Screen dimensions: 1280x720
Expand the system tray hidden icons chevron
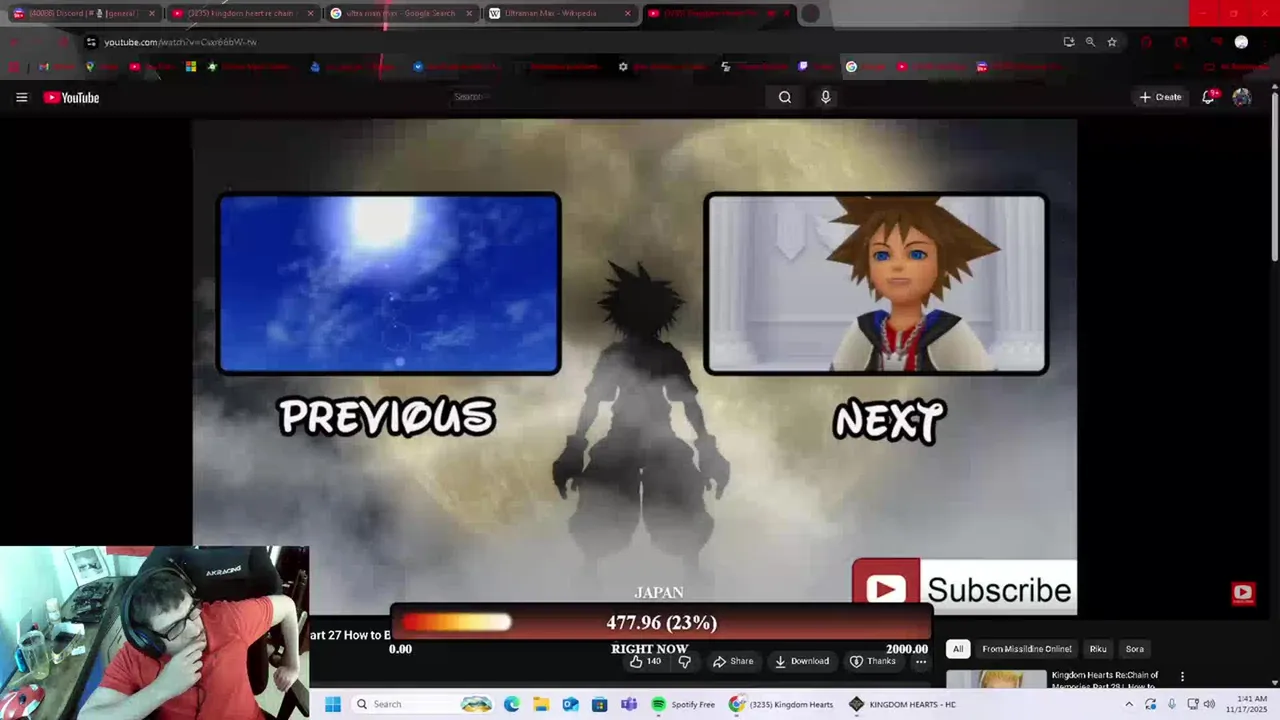1129,704
